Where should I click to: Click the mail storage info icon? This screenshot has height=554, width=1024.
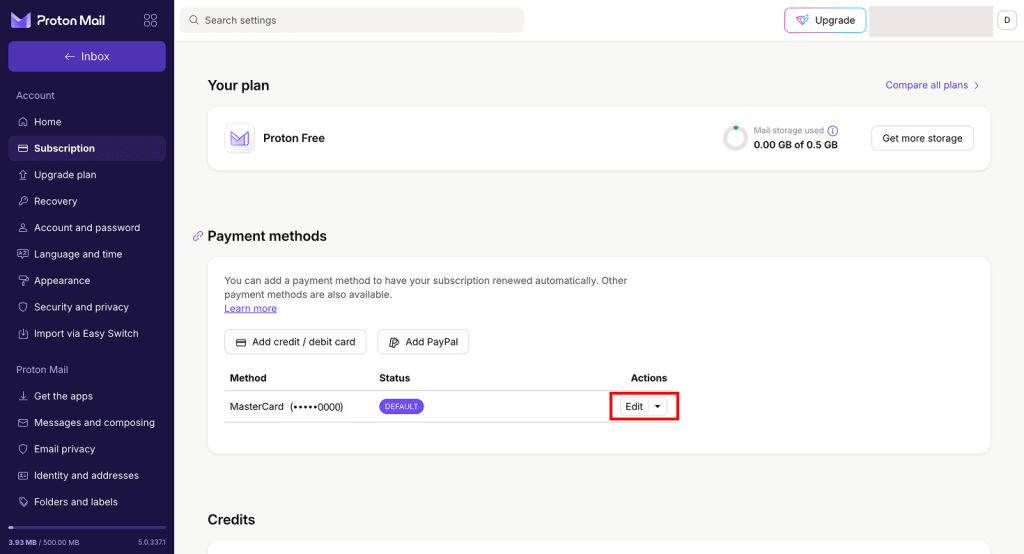pyautogui.click(x=833, y=131)
